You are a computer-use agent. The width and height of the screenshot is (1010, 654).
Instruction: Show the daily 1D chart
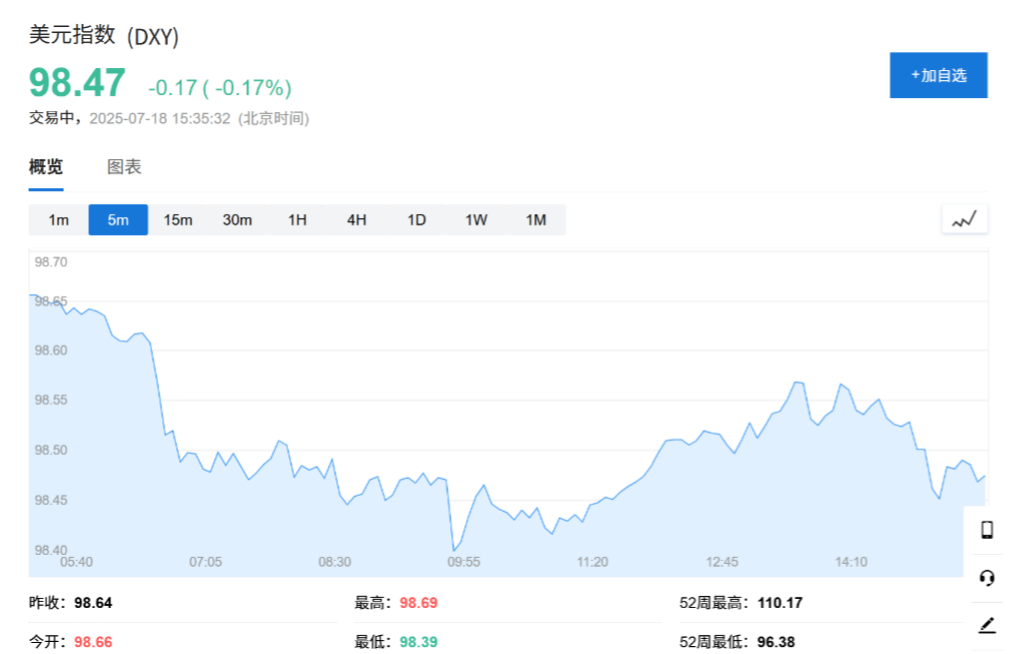click(416, 220)
